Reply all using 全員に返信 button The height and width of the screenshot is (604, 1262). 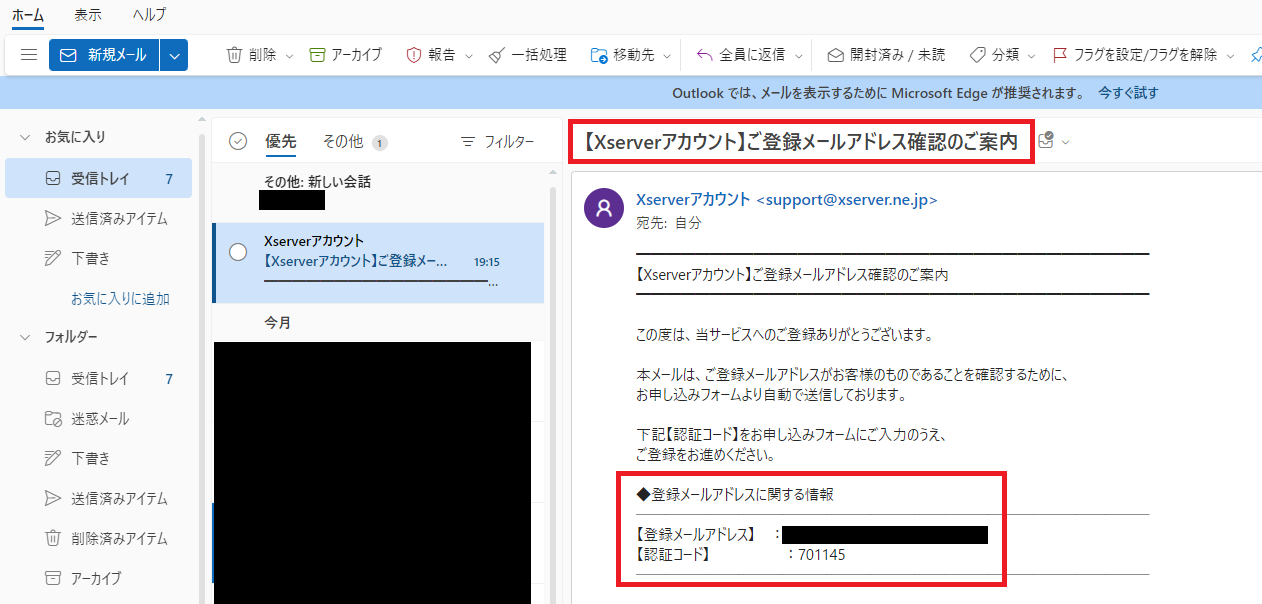pos(705,55)
